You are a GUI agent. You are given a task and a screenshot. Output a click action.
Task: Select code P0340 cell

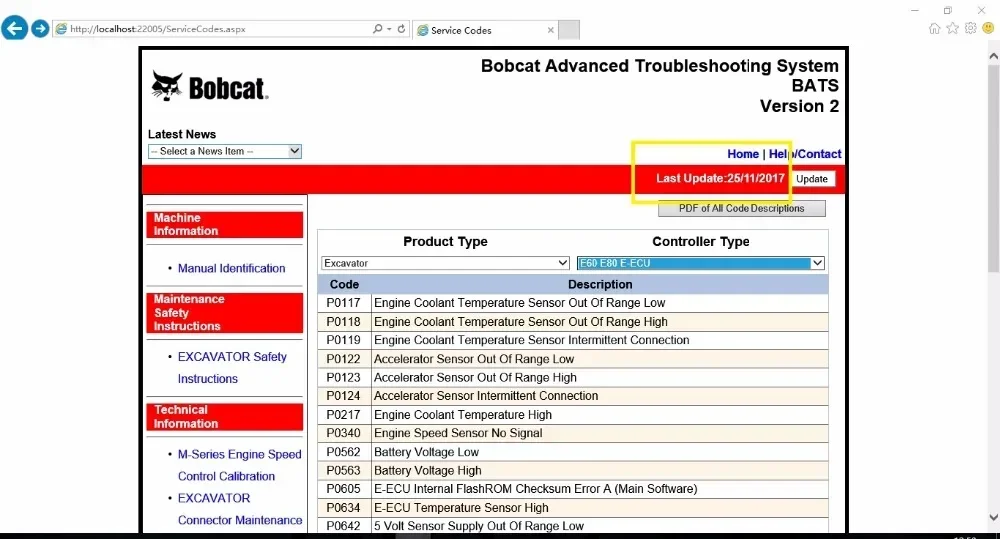pos(344,433)
